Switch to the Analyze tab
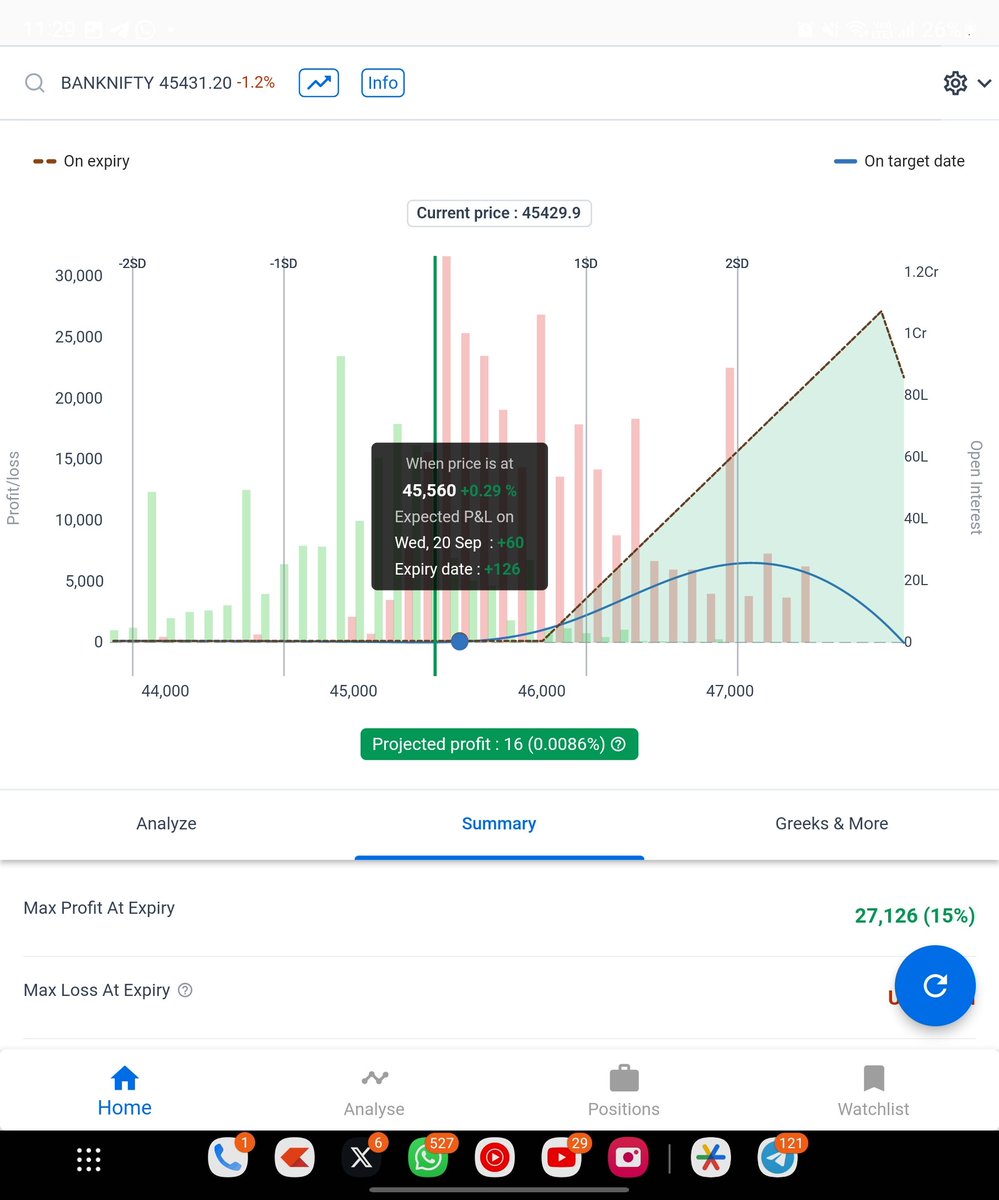This screenshot has height=1200, width=999. point(166,824)
